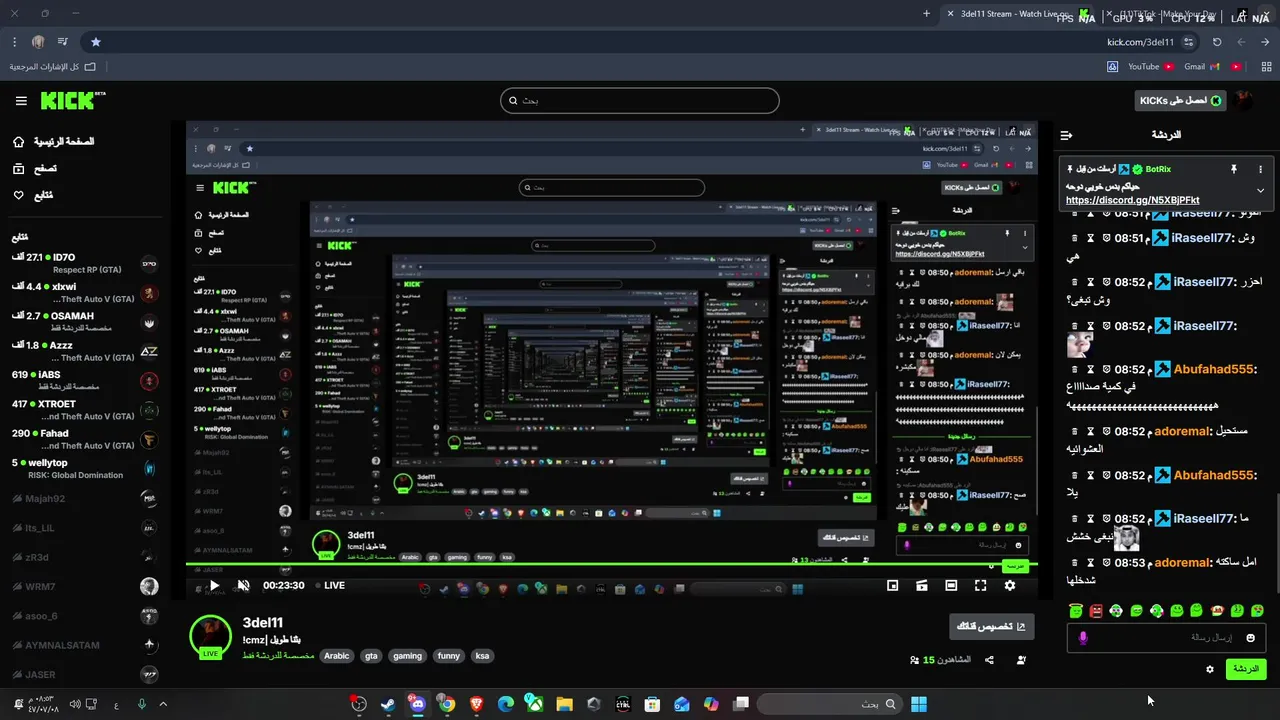Image resolution: width=1280 pixels, height=720 pixels.
Task: Select the gaming tag
Action: 407,656
